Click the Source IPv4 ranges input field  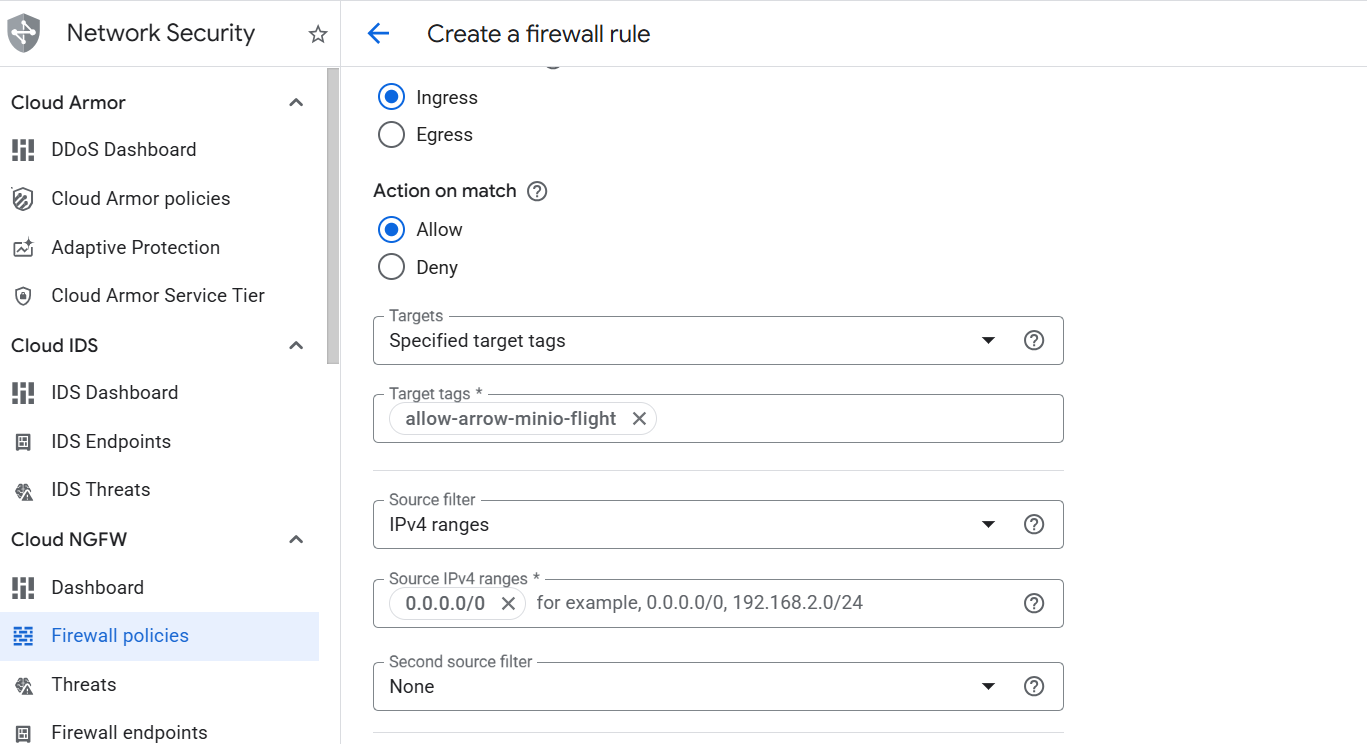(x=700, y=603)
